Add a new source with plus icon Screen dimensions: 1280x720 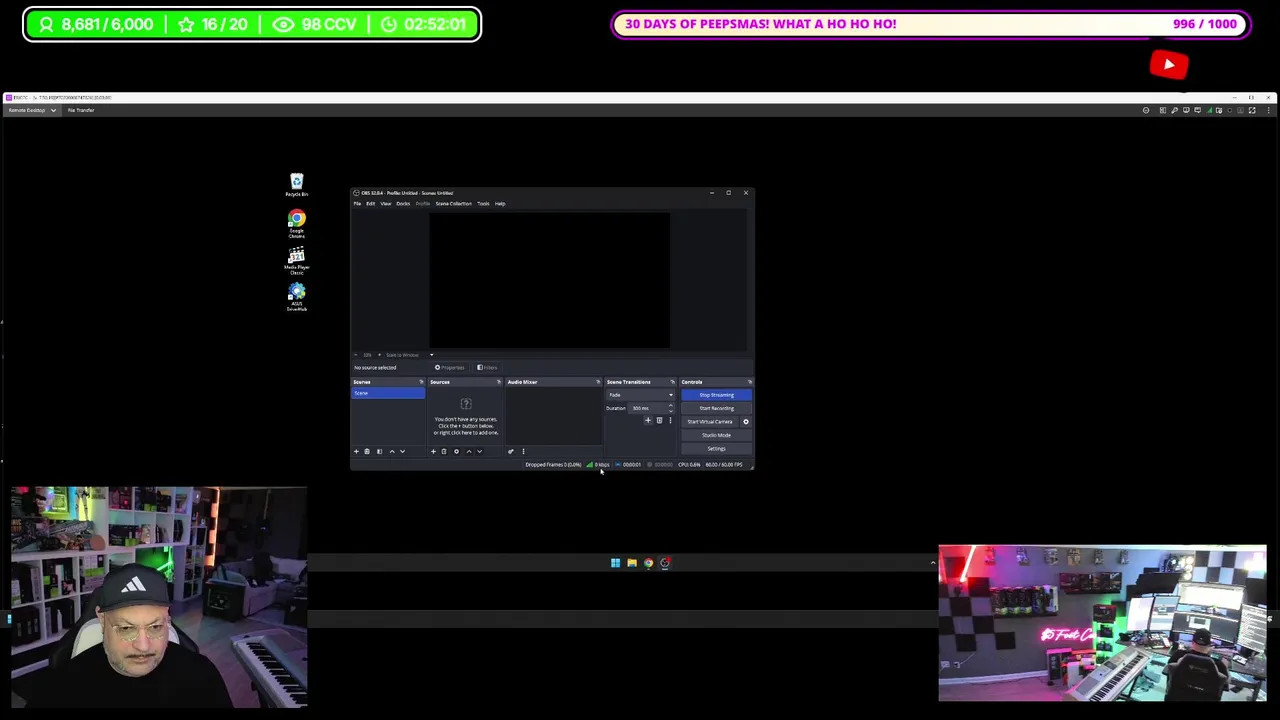point(433,451)
